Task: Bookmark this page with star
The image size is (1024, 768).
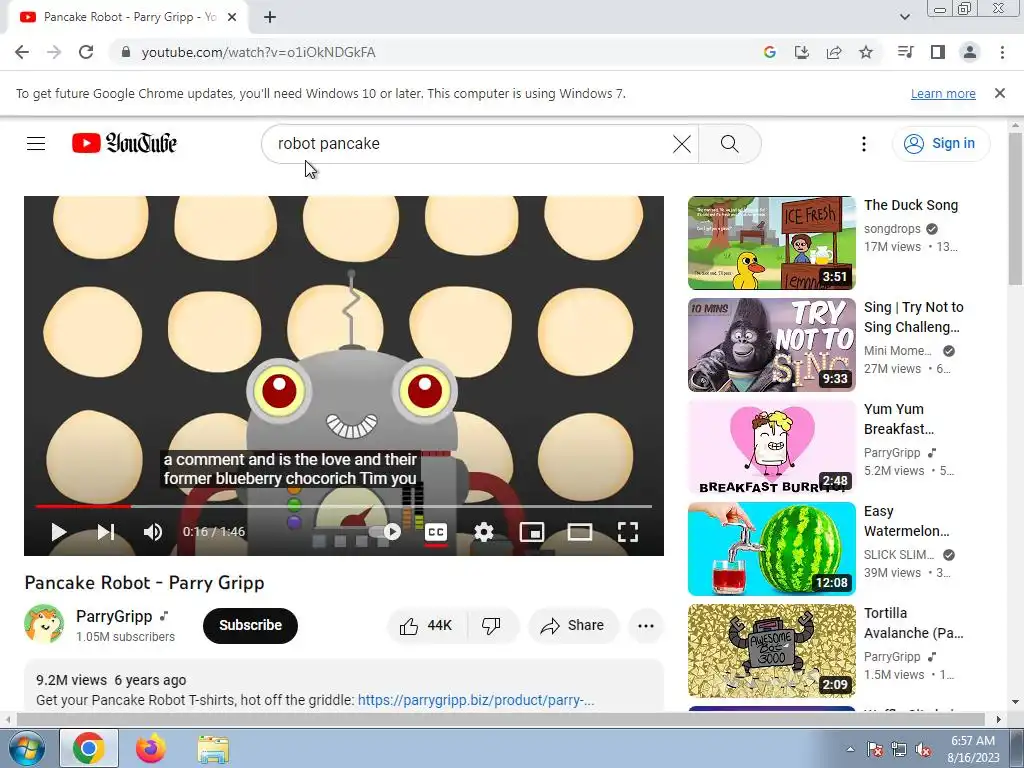Action: pyautogui.click(x=866, y=52)
